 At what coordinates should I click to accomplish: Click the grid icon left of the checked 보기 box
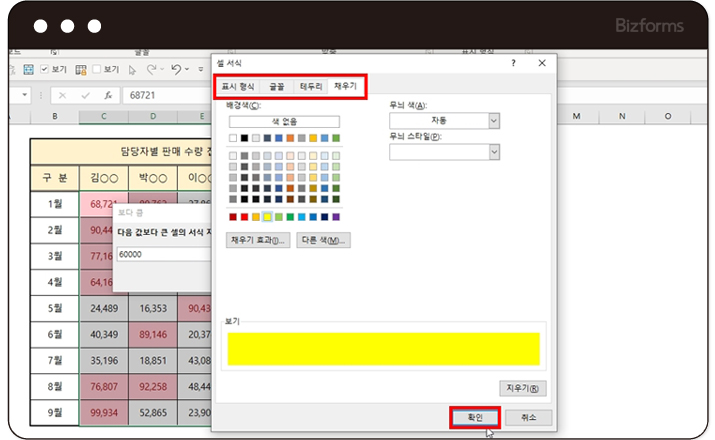pos(28,70)
